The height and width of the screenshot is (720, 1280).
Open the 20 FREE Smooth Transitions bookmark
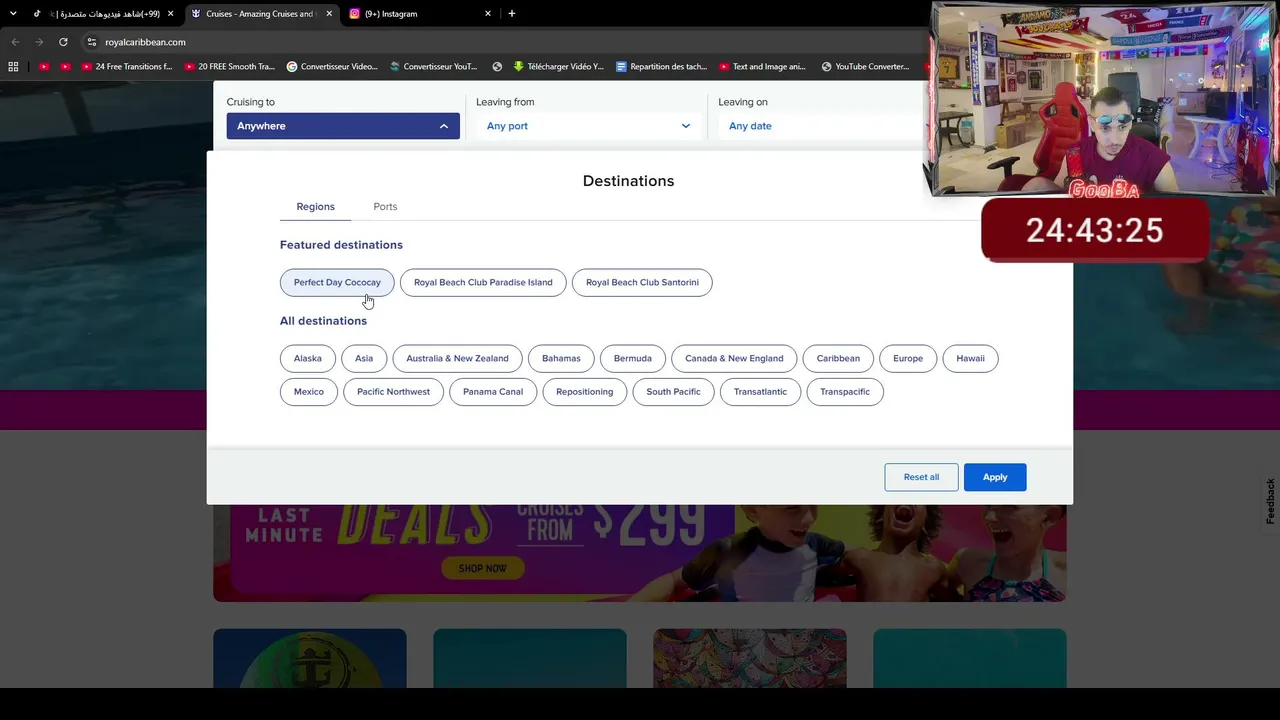coord(229,67)
